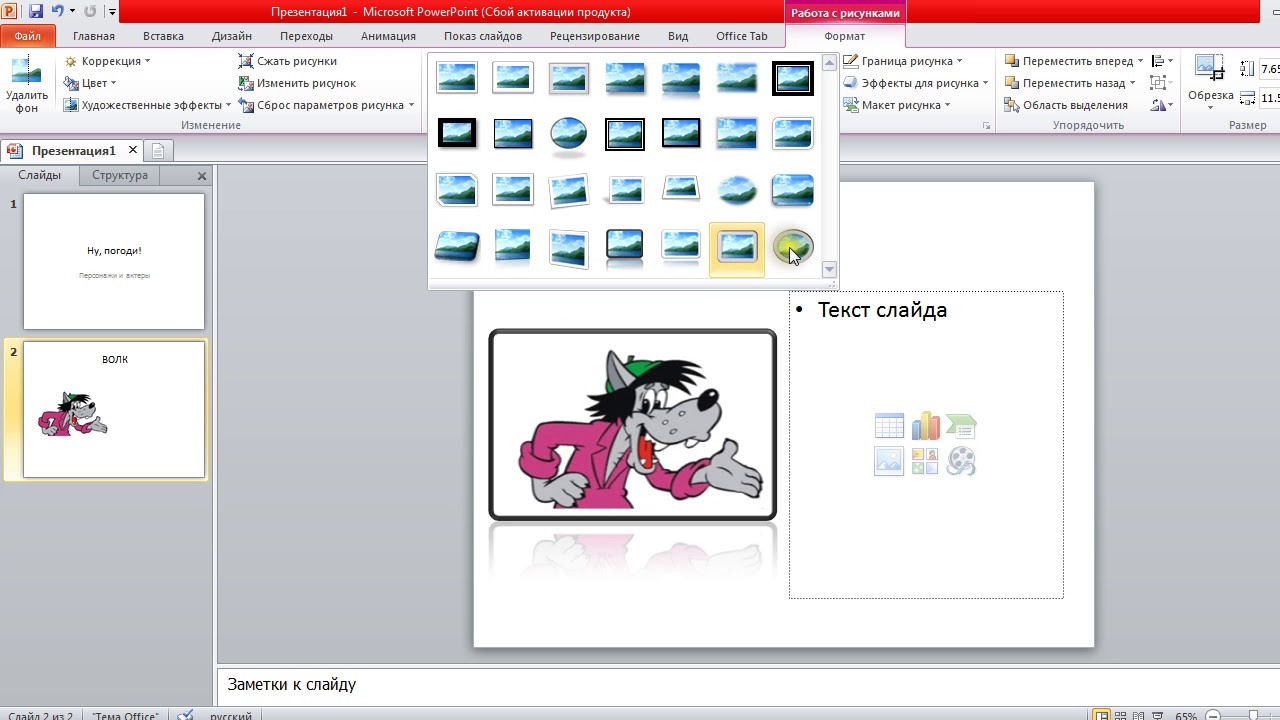Click Изменить рисунок change picture
The height and width of the screenshot is (720, 1280).
(x=297, y=83)
